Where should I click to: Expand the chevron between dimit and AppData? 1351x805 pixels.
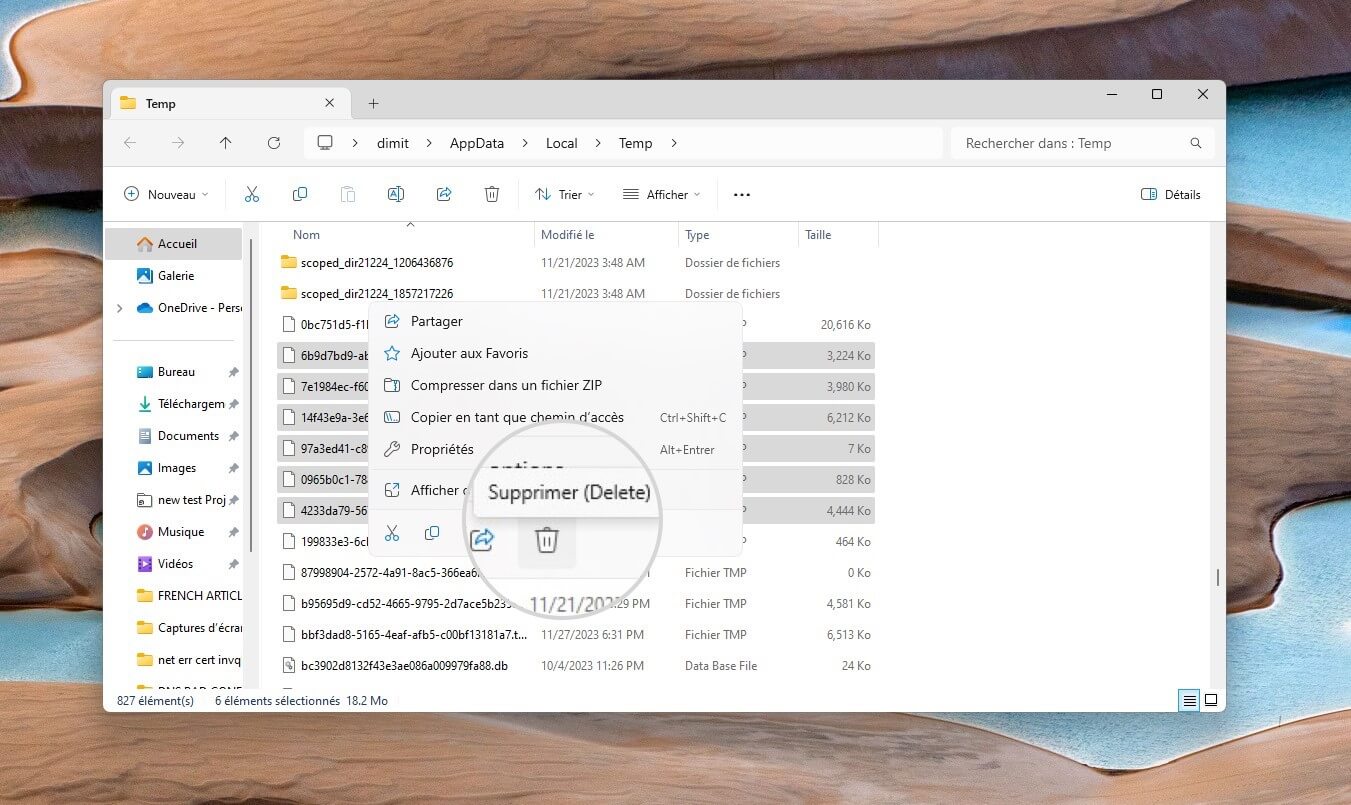pyautogui.click(x=429, y=143)
